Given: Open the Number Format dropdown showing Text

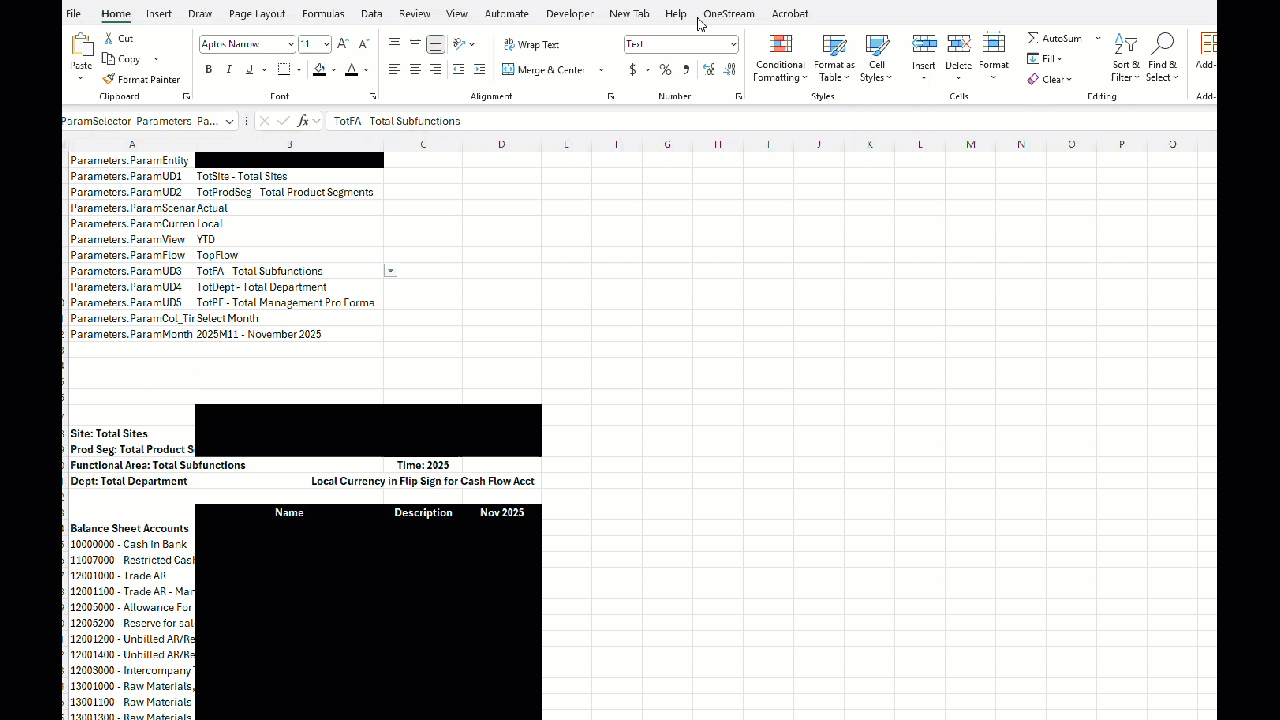Looking at the screenshot, I should [732, 44].
